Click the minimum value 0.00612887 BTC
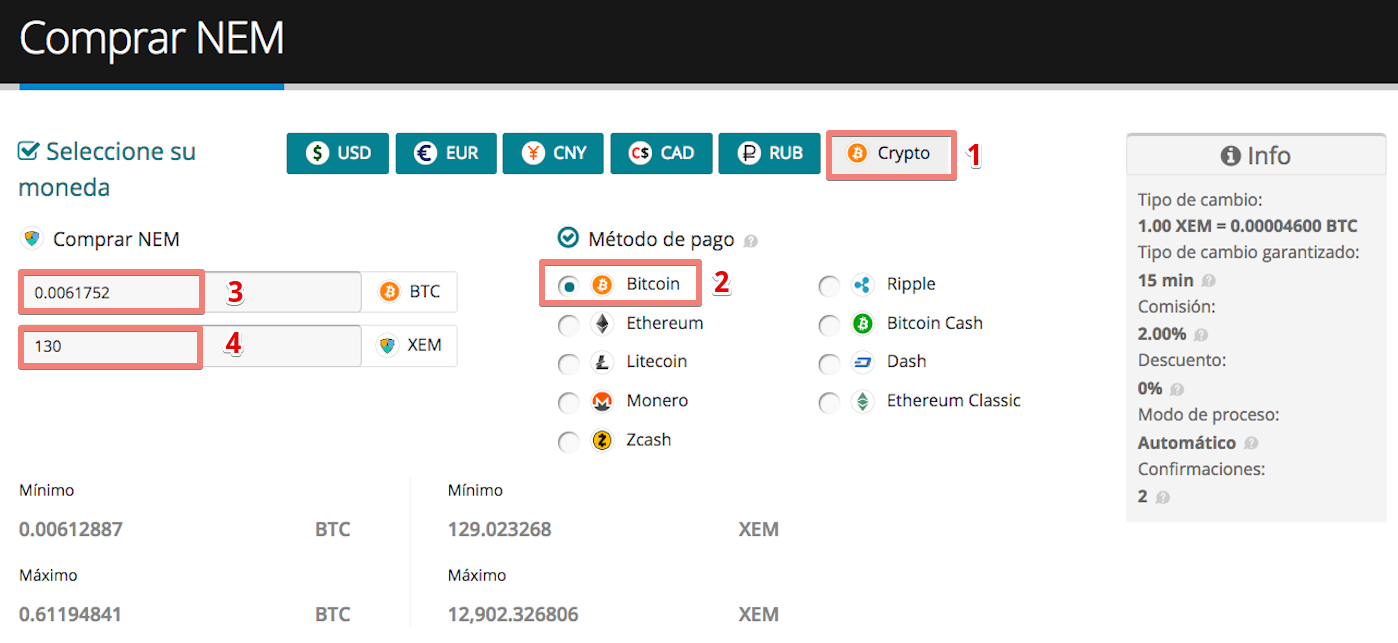Image resolution: width=1398 pixels, height=643 pixels. pos(71,529)
